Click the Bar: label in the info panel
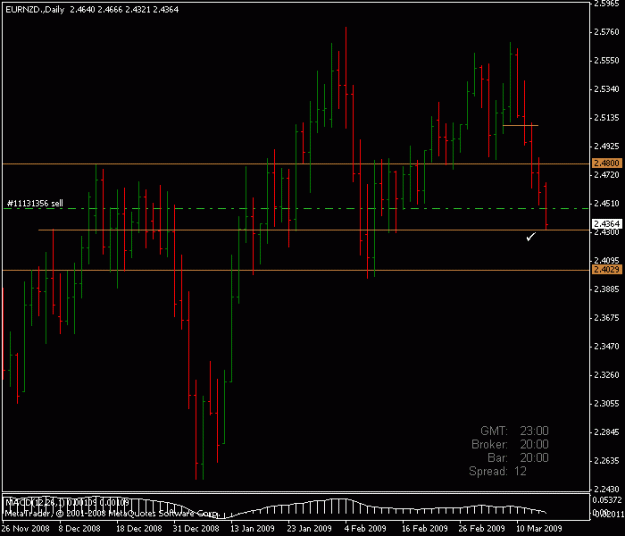The height and width of the screenshot is (536, 625). [x=497, y=458]
